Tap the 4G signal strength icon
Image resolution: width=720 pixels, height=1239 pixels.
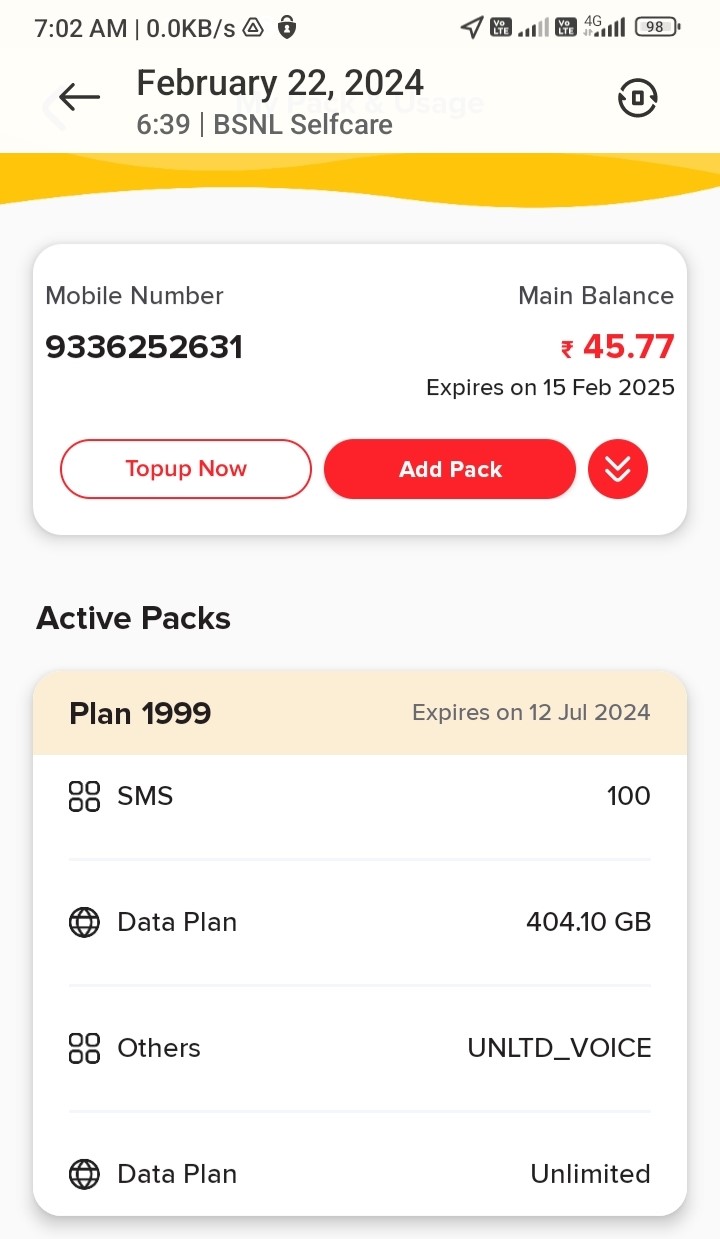tap(606, 27)
